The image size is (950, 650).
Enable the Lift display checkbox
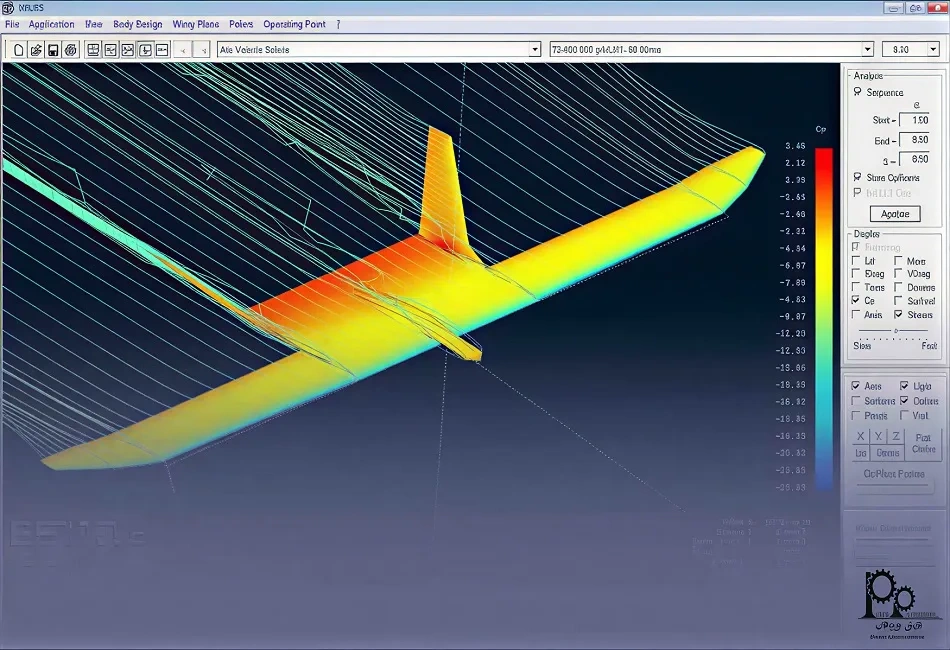point(856,261)
